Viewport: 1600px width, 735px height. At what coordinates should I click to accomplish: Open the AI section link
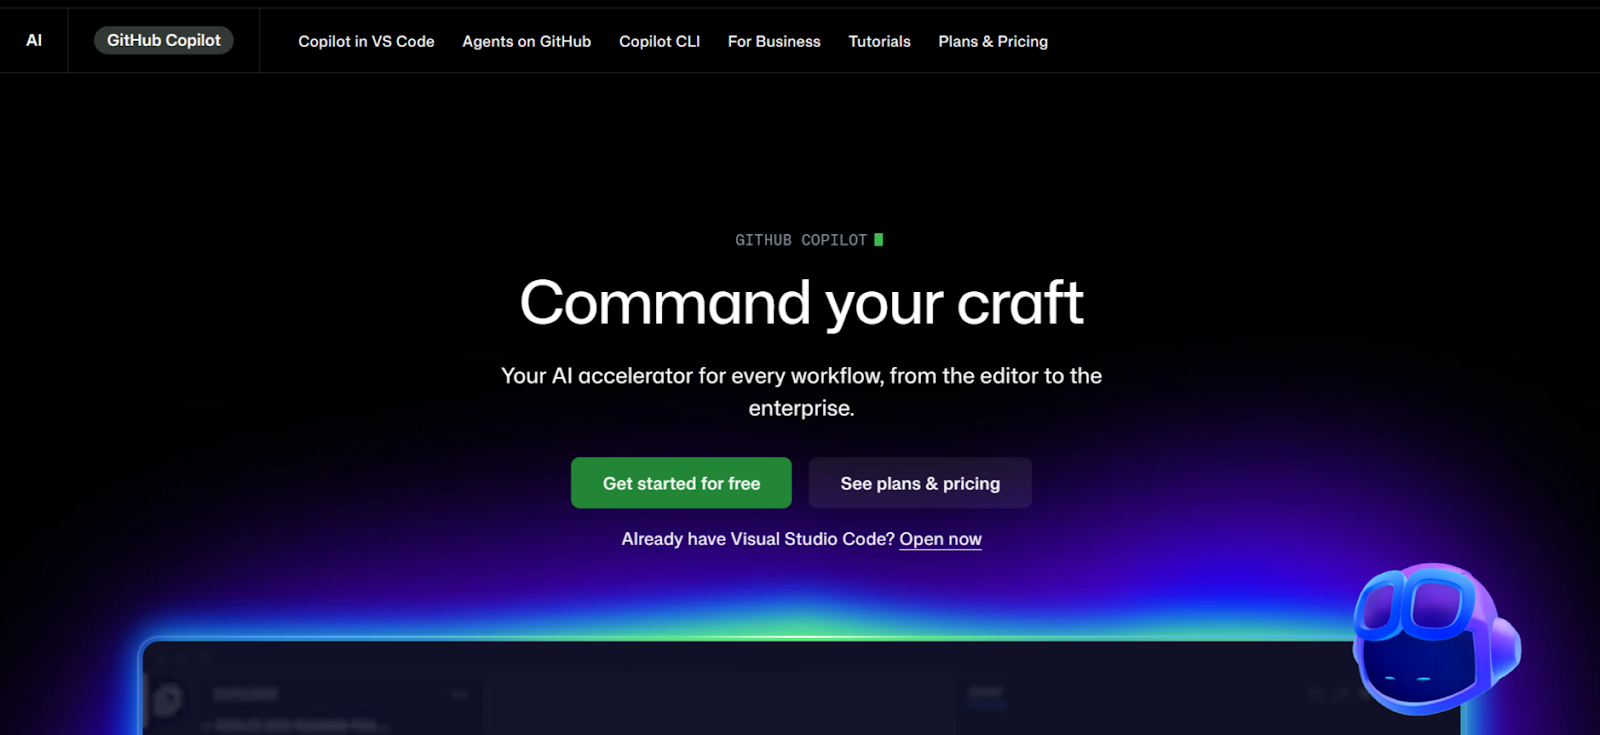34,41
